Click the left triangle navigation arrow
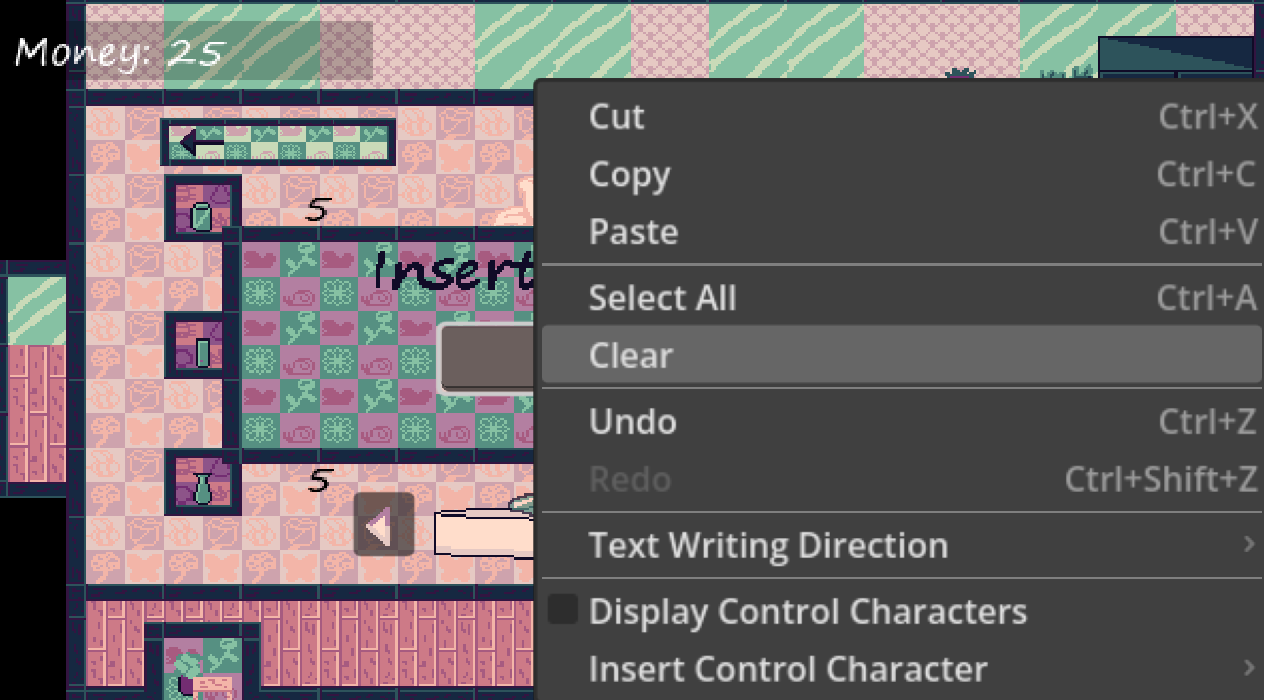The height and width of the screenshot is (700, 1264). point(383,526)
